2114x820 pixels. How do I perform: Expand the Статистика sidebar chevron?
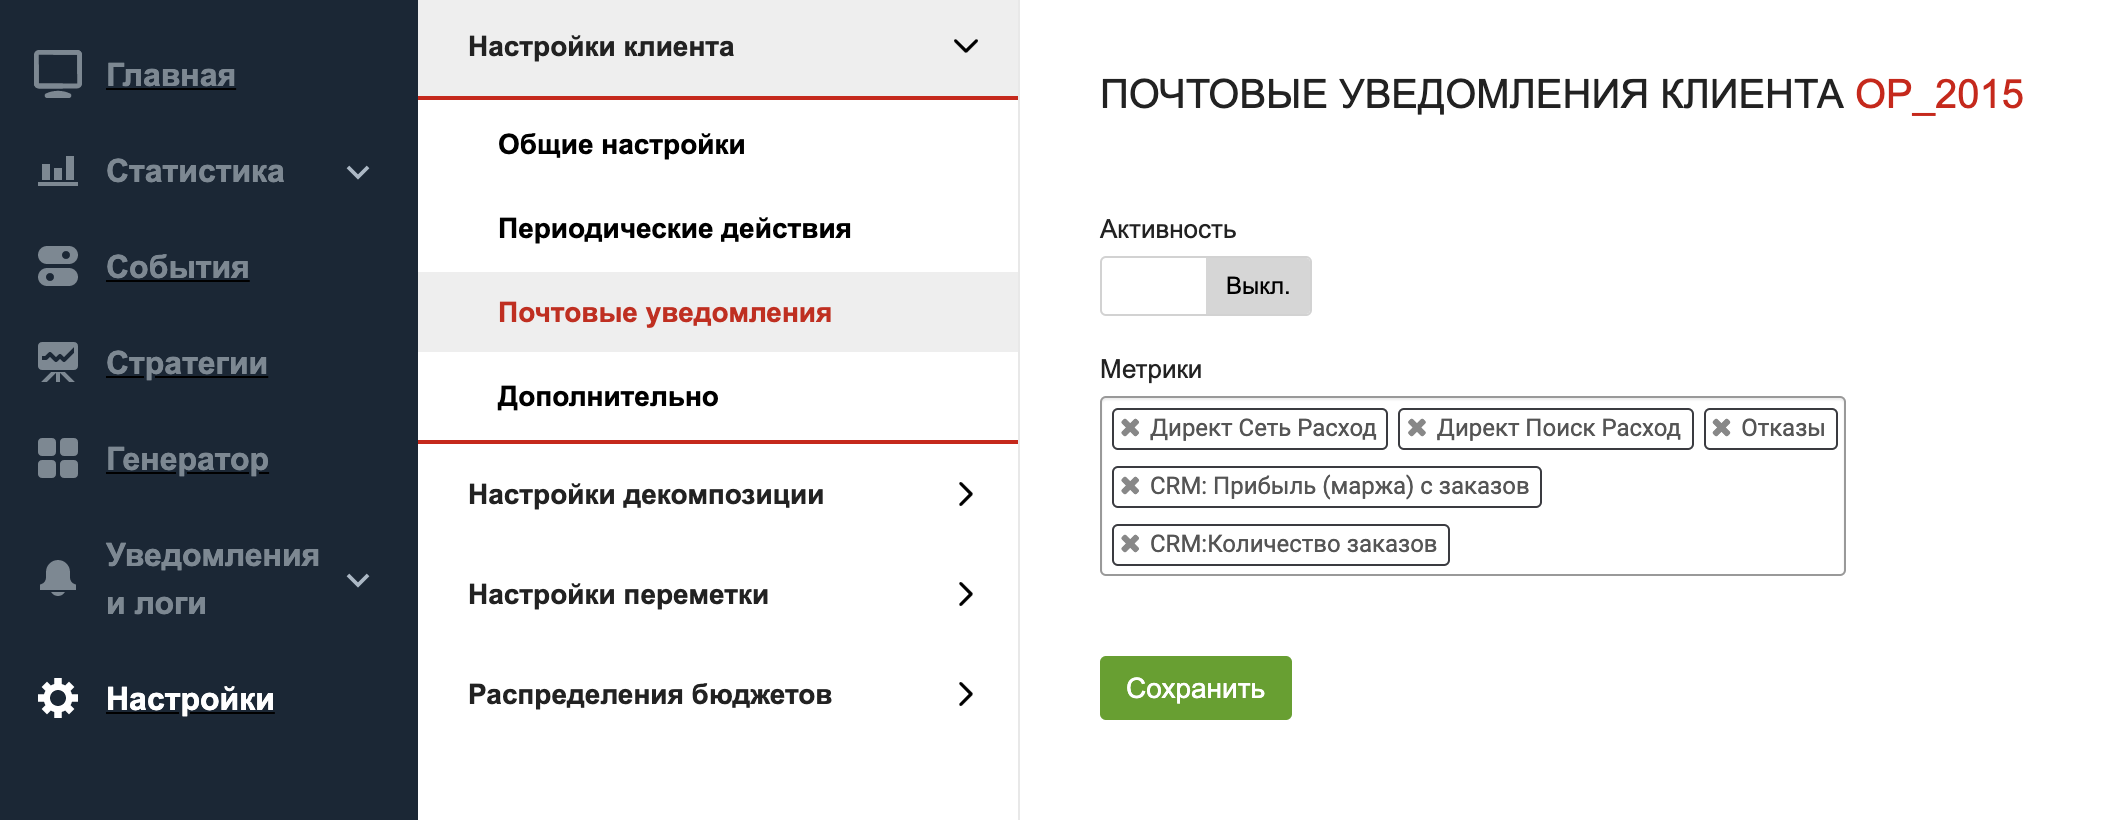[358, 172]
